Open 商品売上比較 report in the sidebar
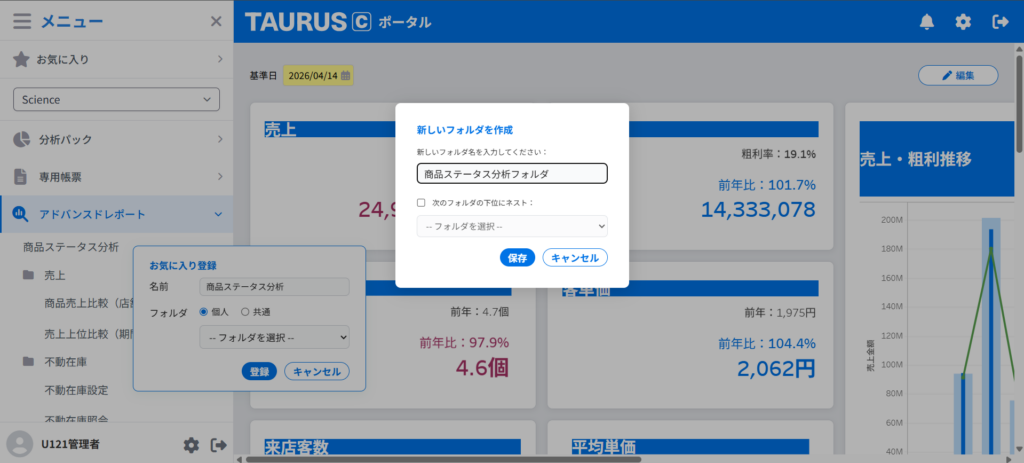Viewport: 1024px width, 463px height. [88, 303]
